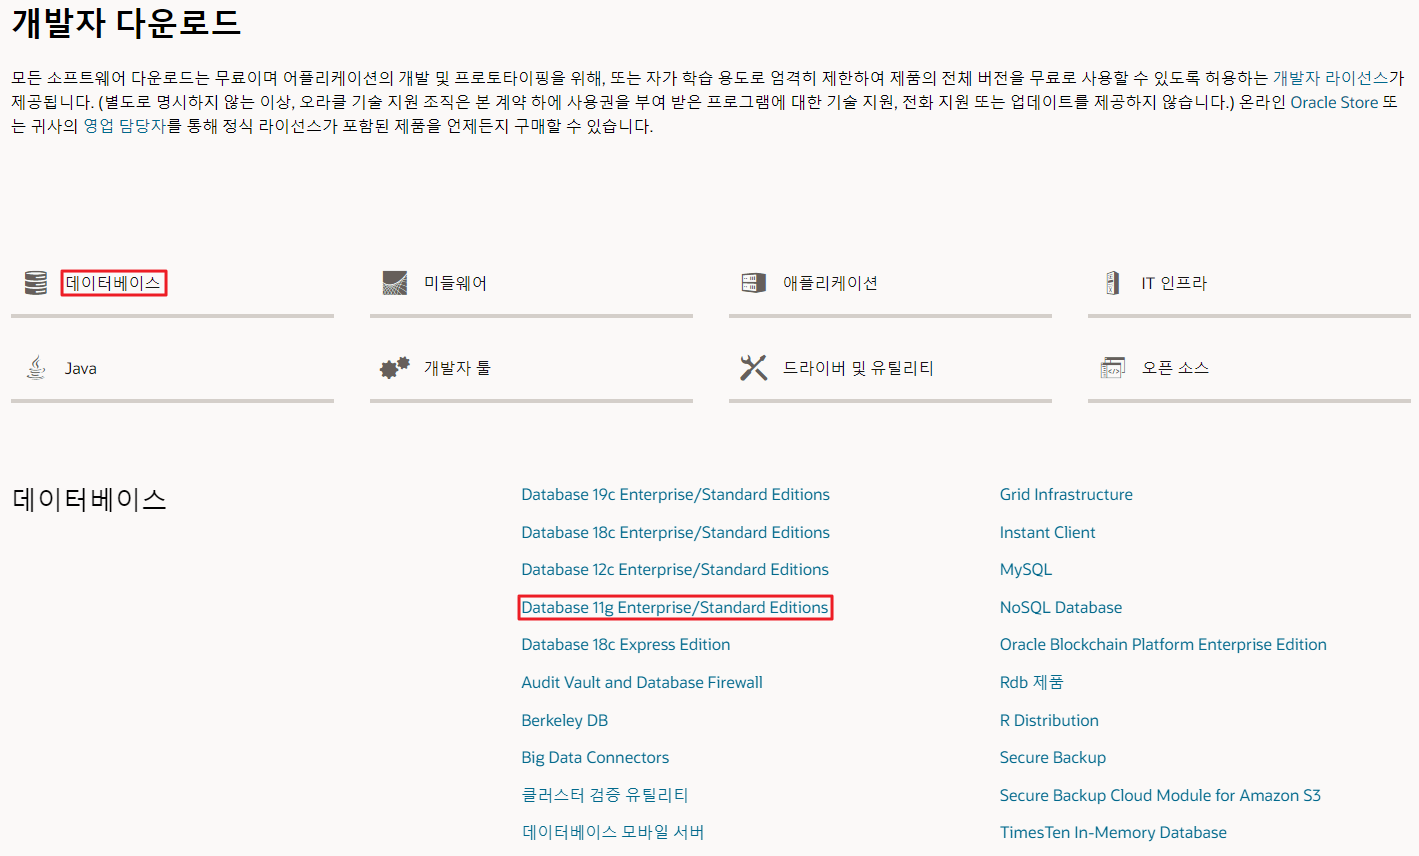Open the 데이터베이스 category tab

[x=113, y=283]
